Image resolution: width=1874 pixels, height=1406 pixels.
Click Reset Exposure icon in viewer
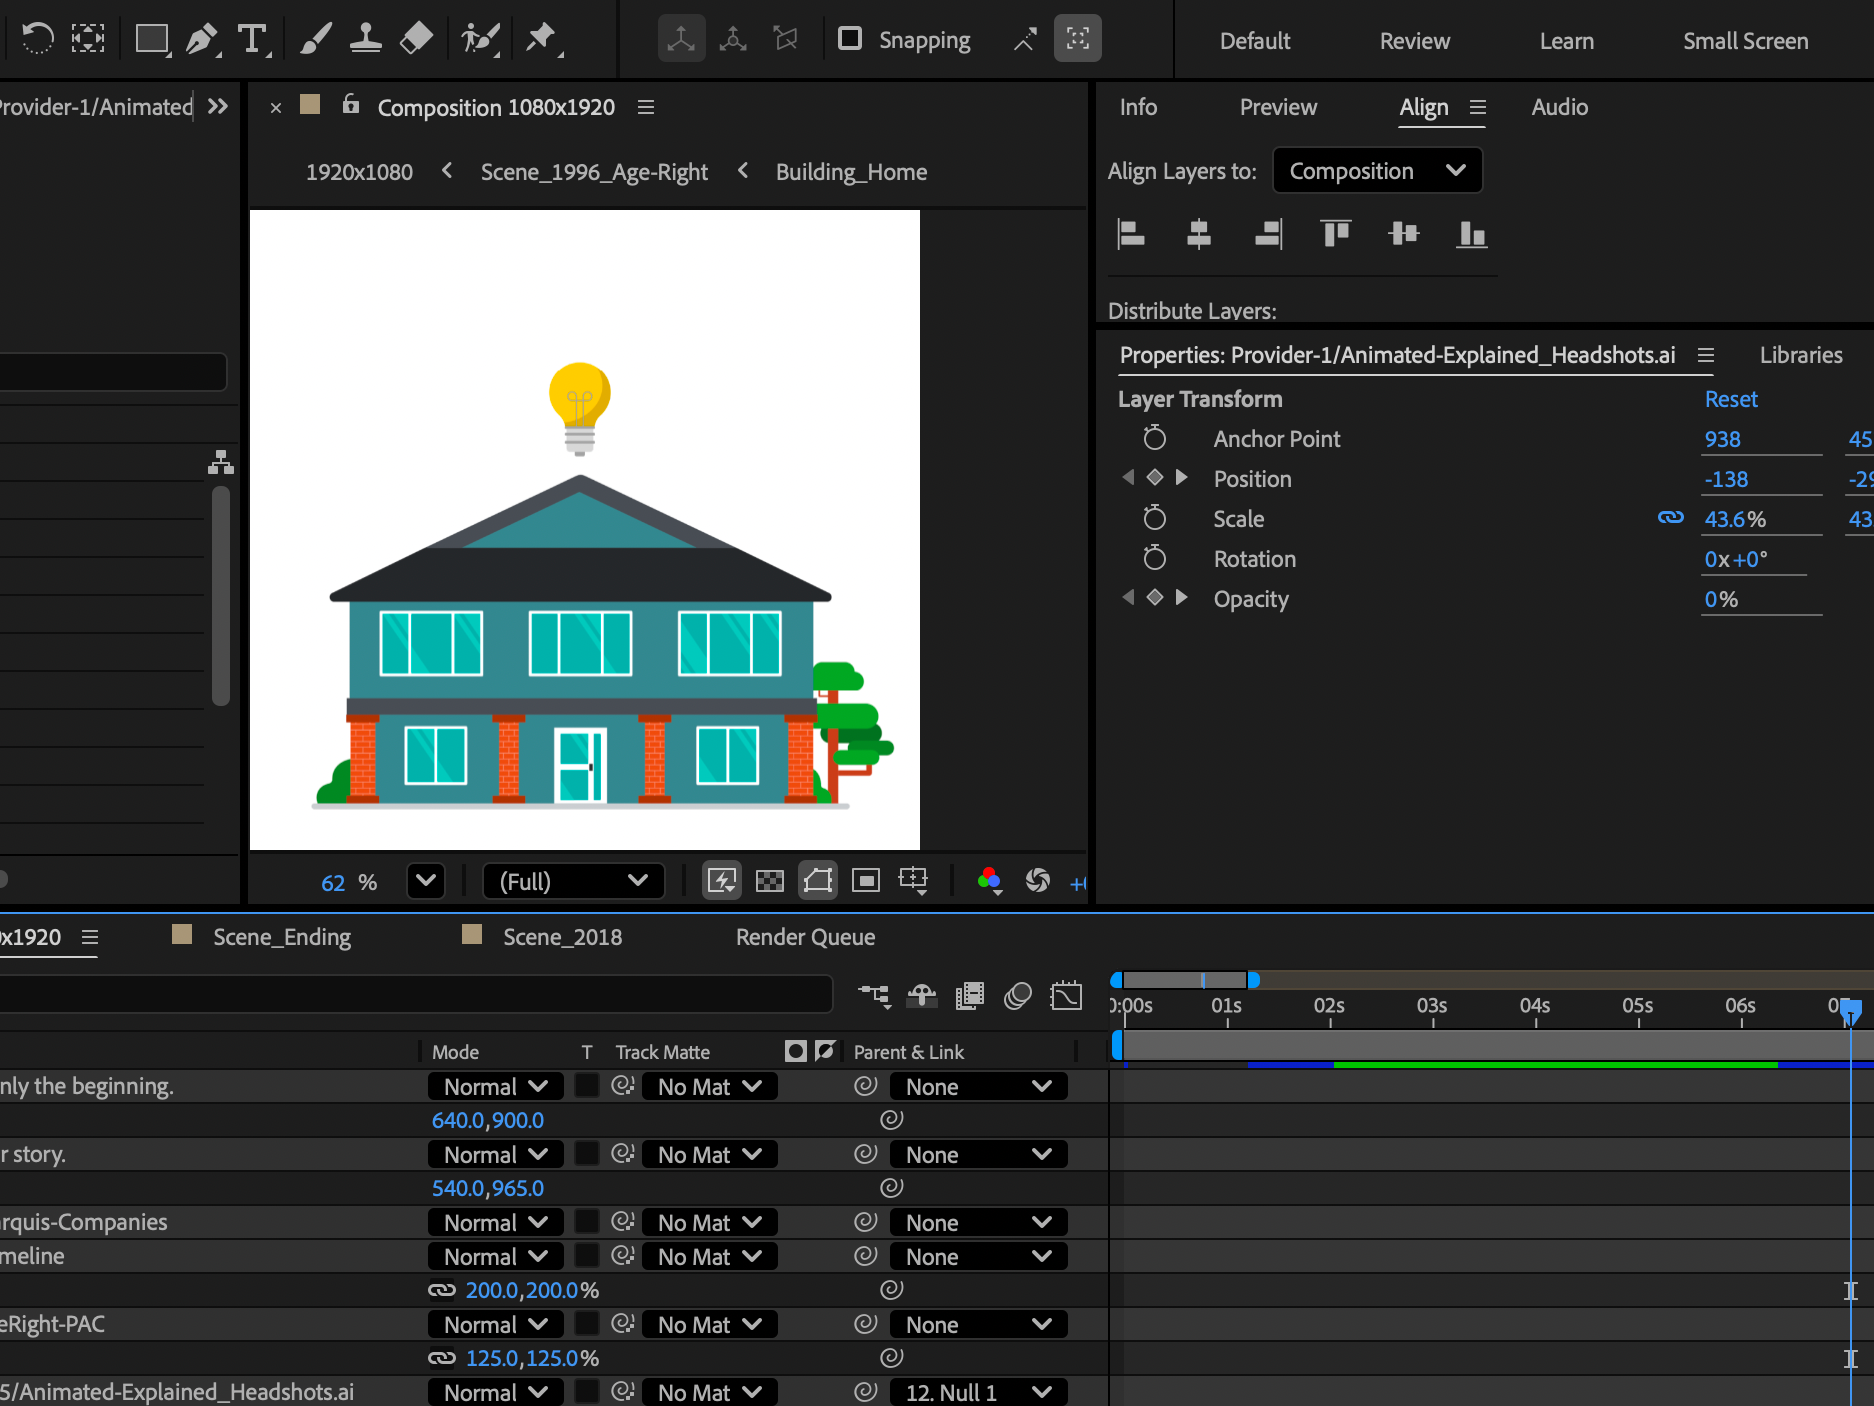[x=1038, y=881]
